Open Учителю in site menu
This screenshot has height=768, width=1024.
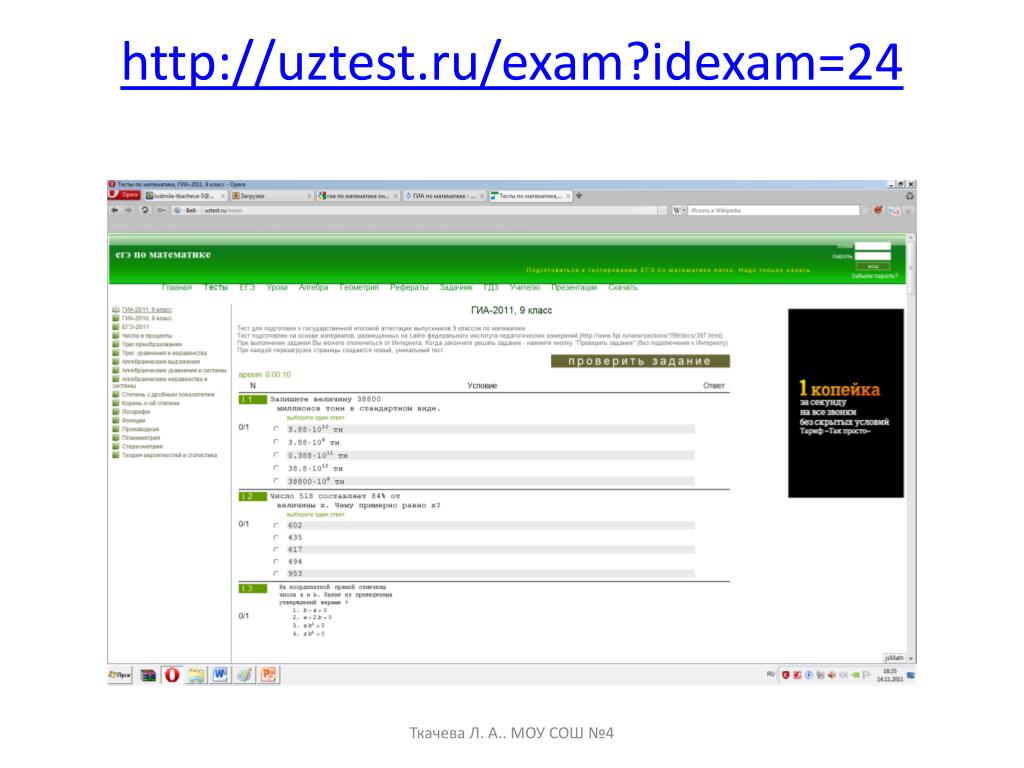524,287
